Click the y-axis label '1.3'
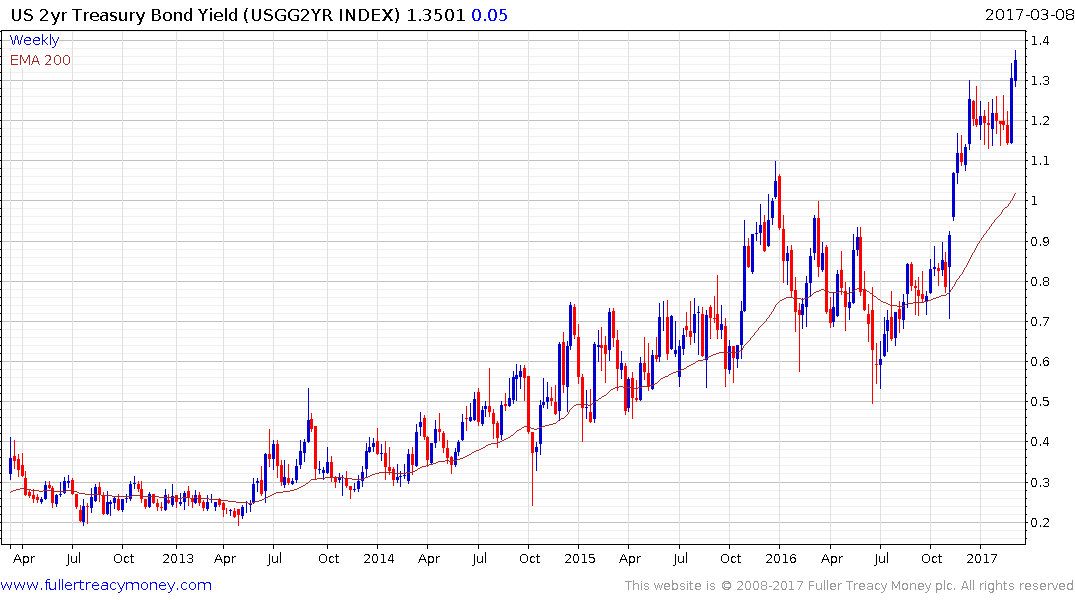The height and width of the screenshot is (600, 1075). pos(1040,80)
